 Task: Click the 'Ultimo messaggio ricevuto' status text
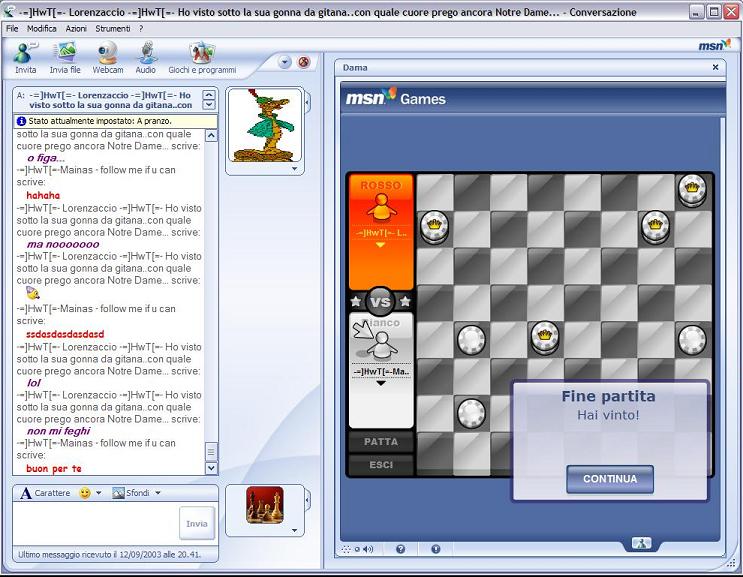pyautogui.click(x=109, y=554)
